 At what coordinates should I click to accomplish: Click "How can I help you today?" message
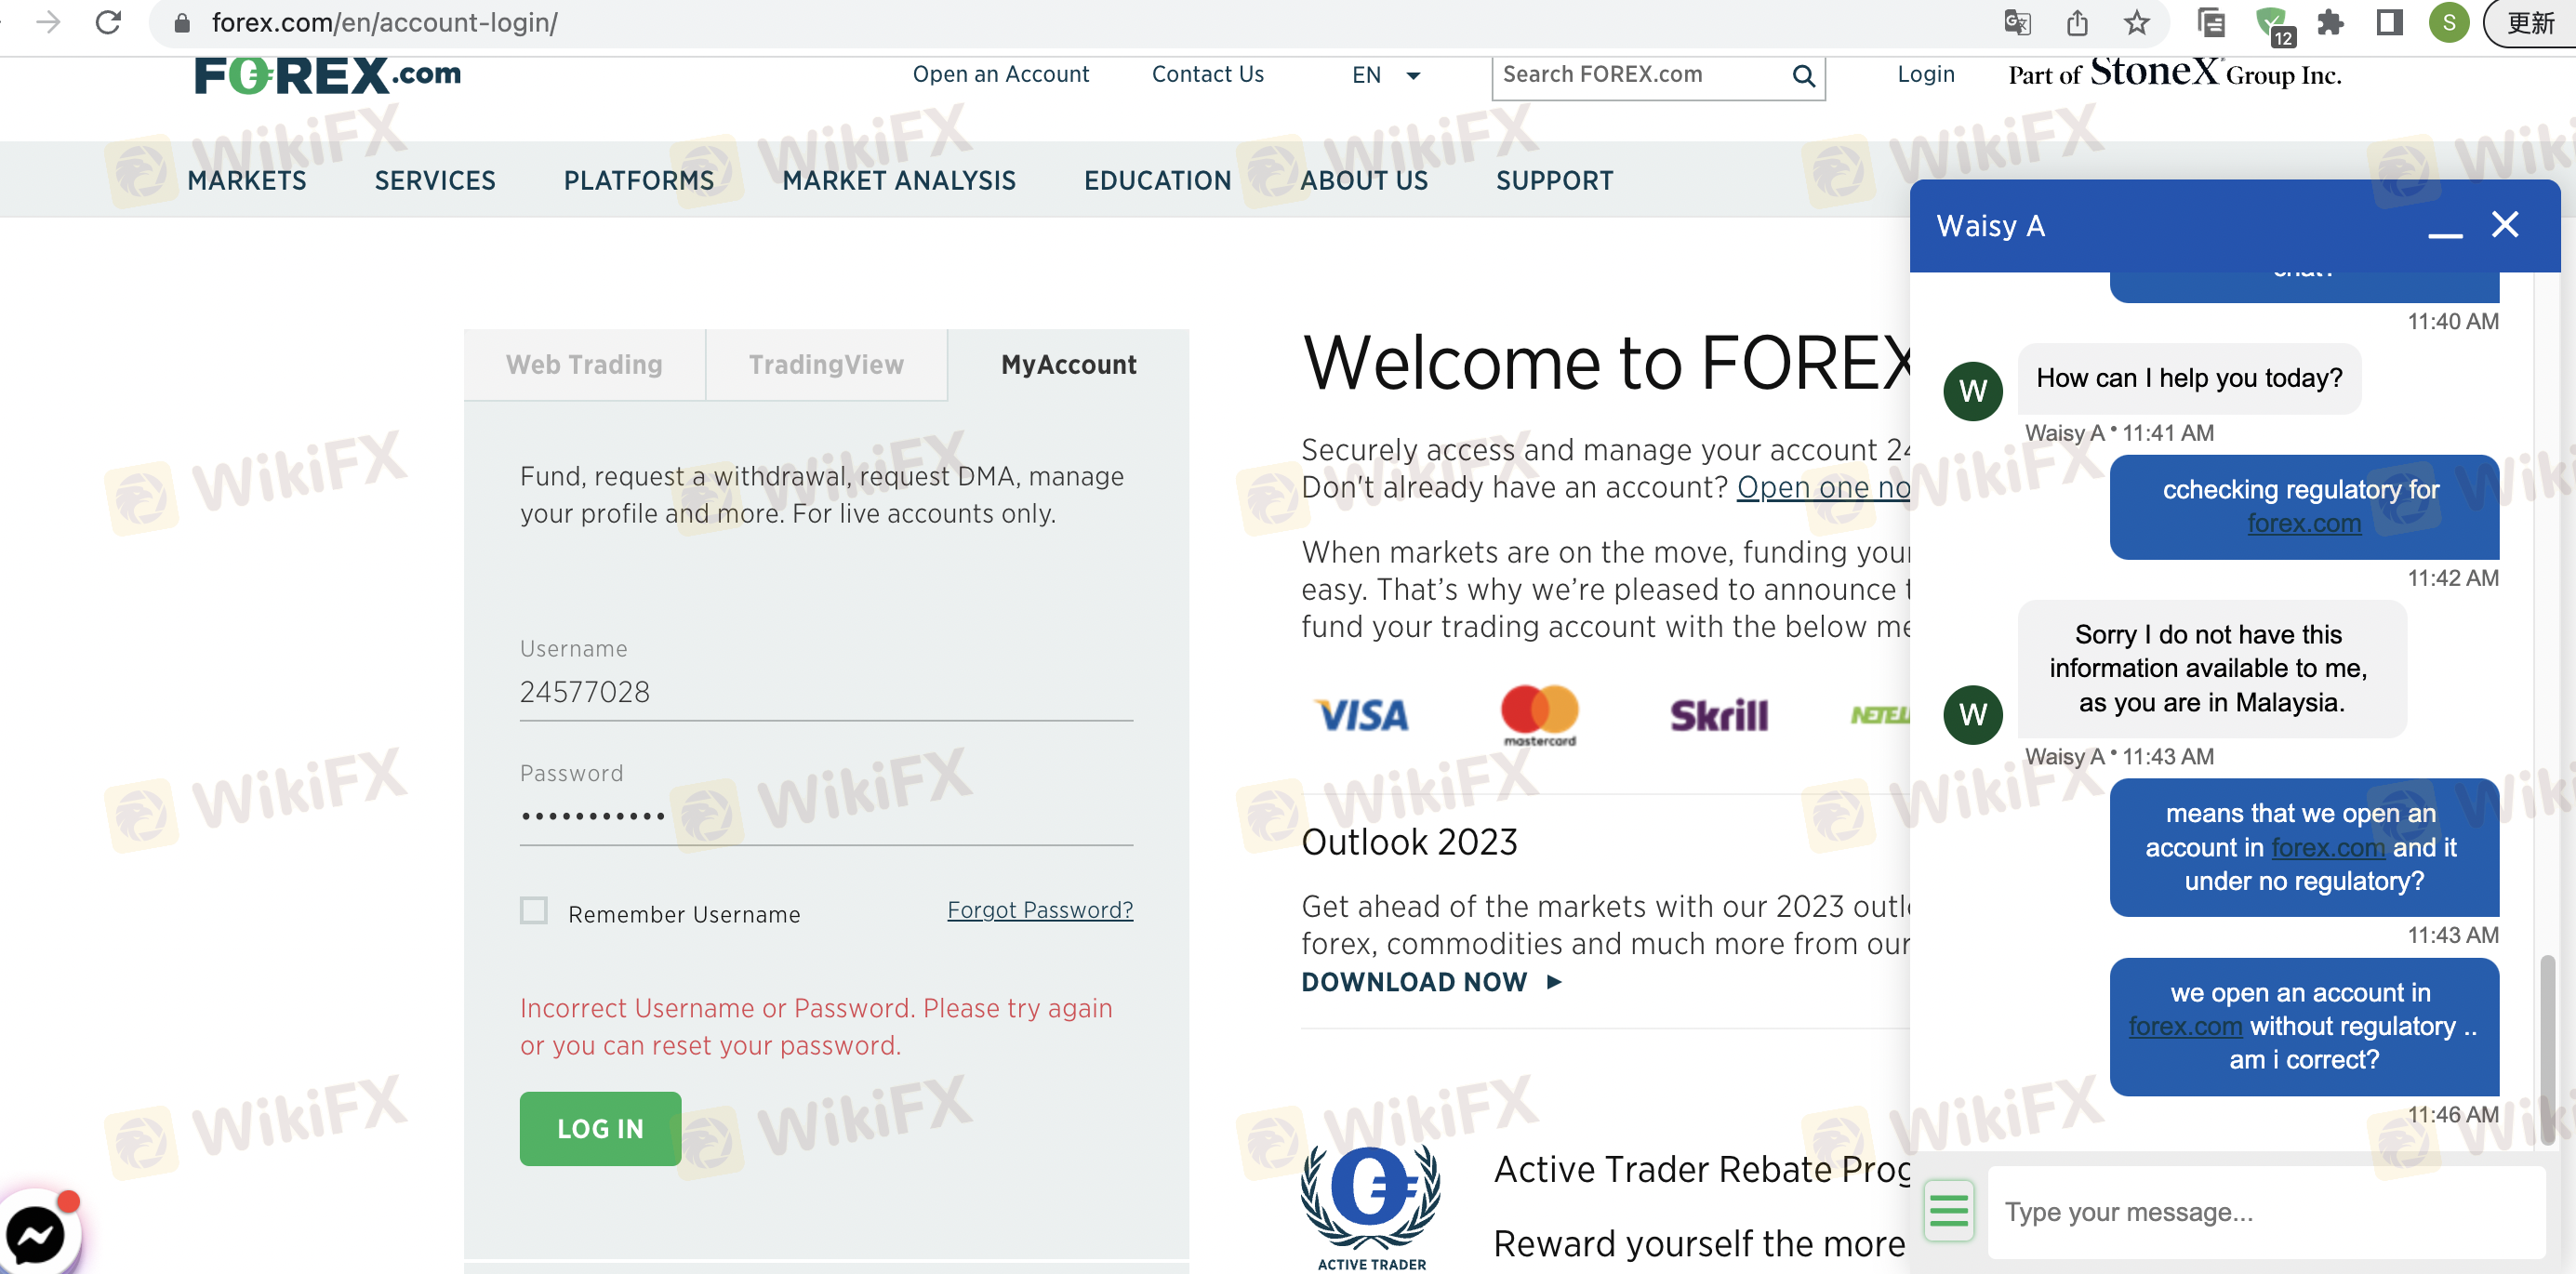point(2189,378)
